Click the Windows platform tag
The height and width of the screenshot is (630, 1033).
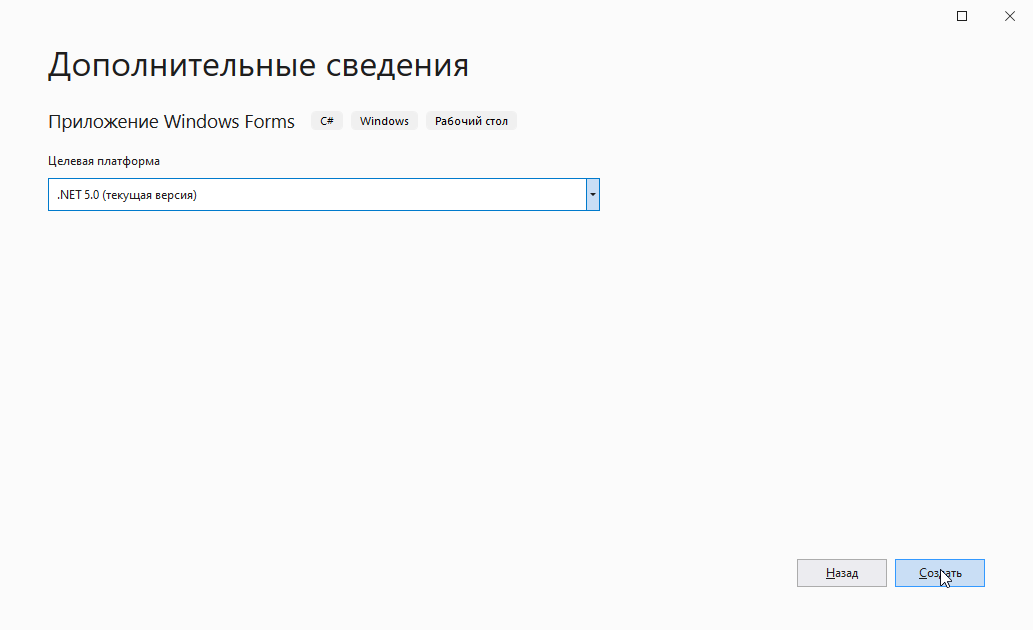[x=384, y=121]
